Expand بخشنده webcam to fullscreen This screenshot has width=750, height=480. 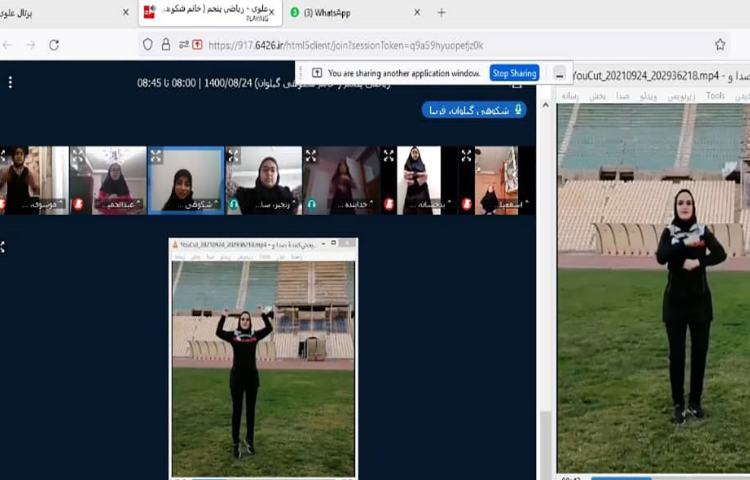[388, 156]
